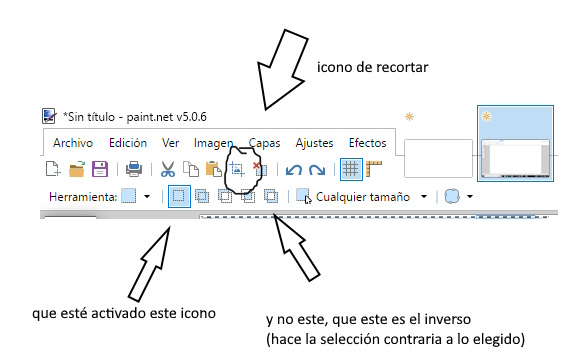Save with the purple floppy disk icon

[100, 169]
